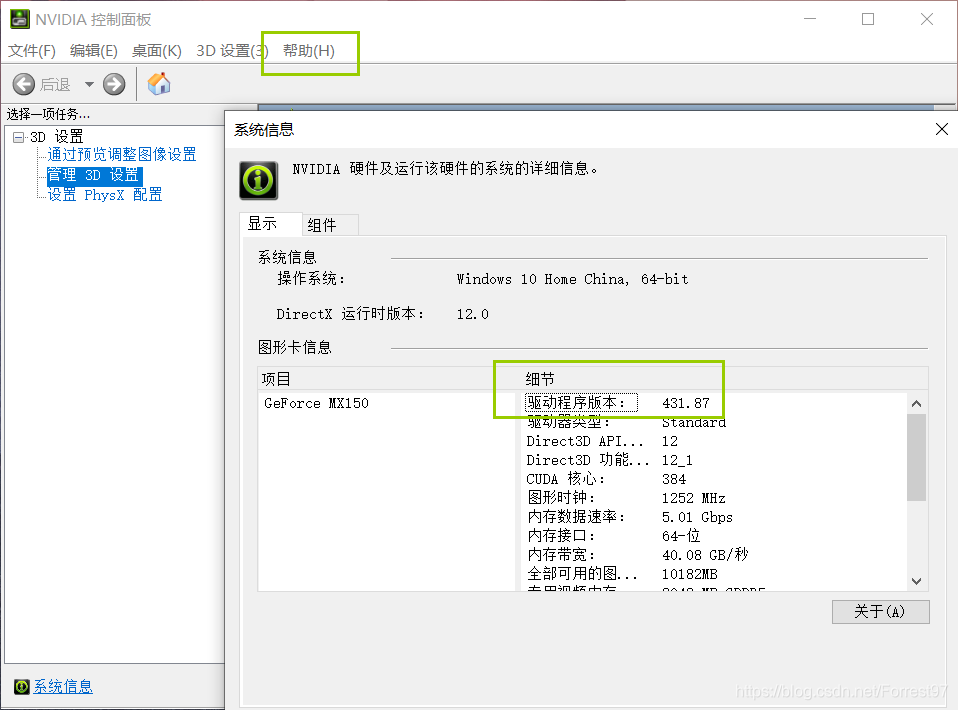
Task: Select the 图形时钟 row
Action: coord(626,498)
